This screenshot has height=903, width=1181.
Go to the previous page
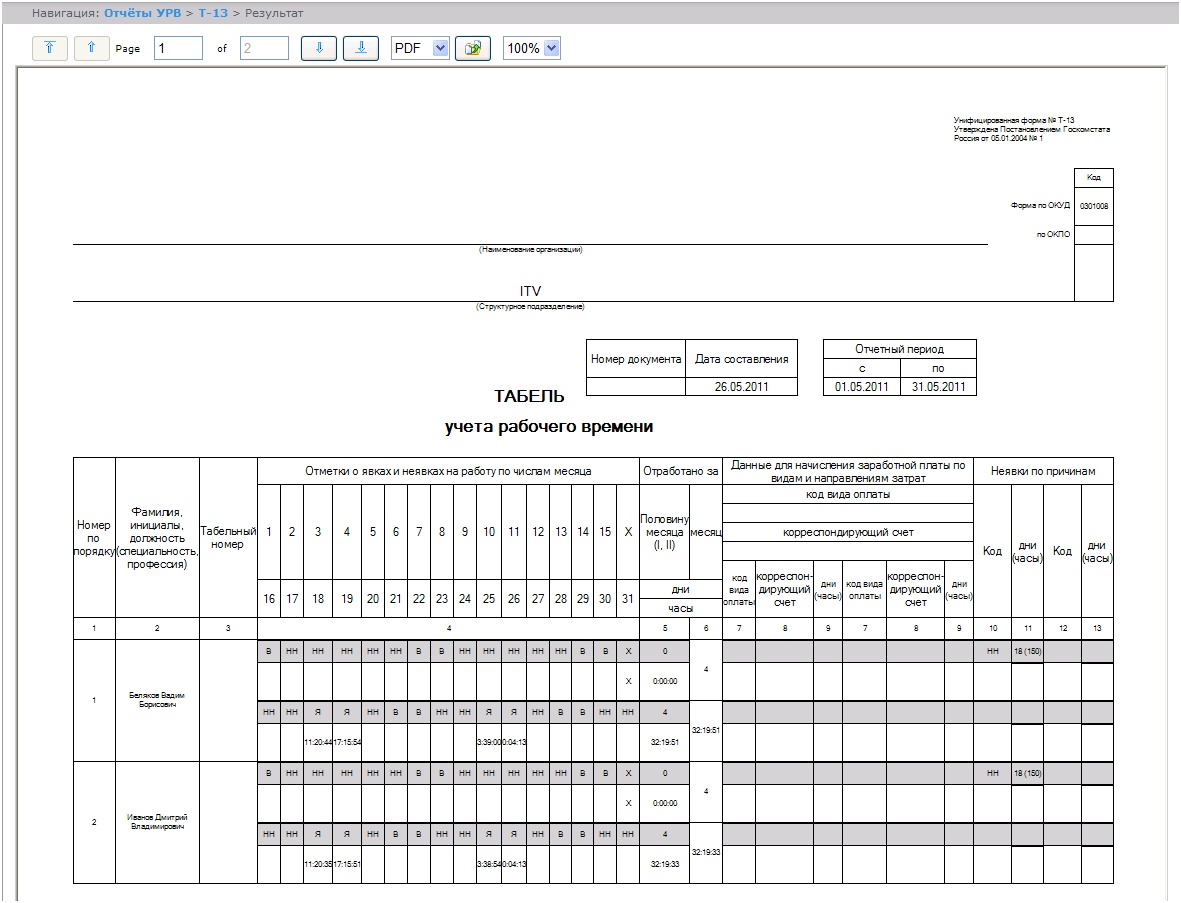coord(91,49)
